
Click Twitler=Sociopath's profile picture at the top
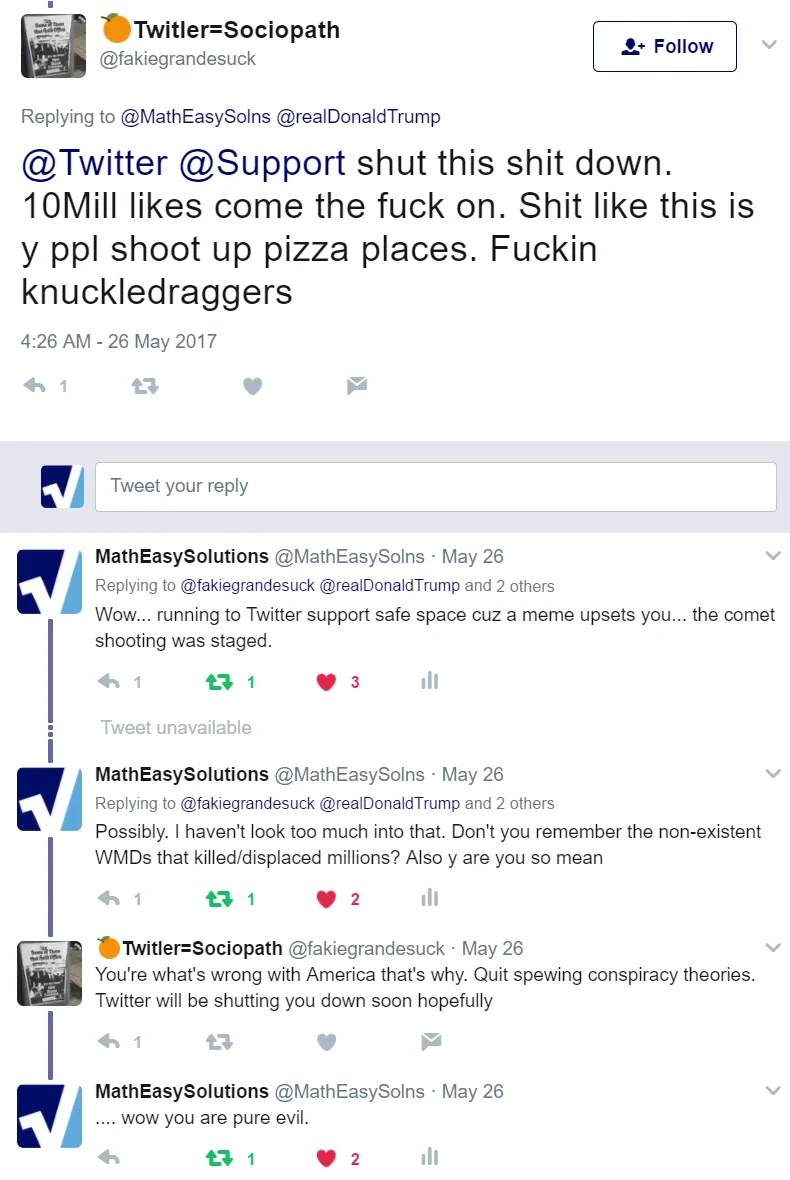click(53, 46)
